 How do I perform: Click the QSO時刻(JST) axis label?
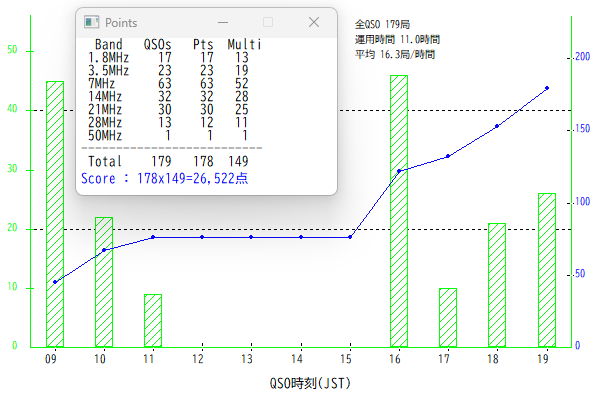click(x=310, y=383)
